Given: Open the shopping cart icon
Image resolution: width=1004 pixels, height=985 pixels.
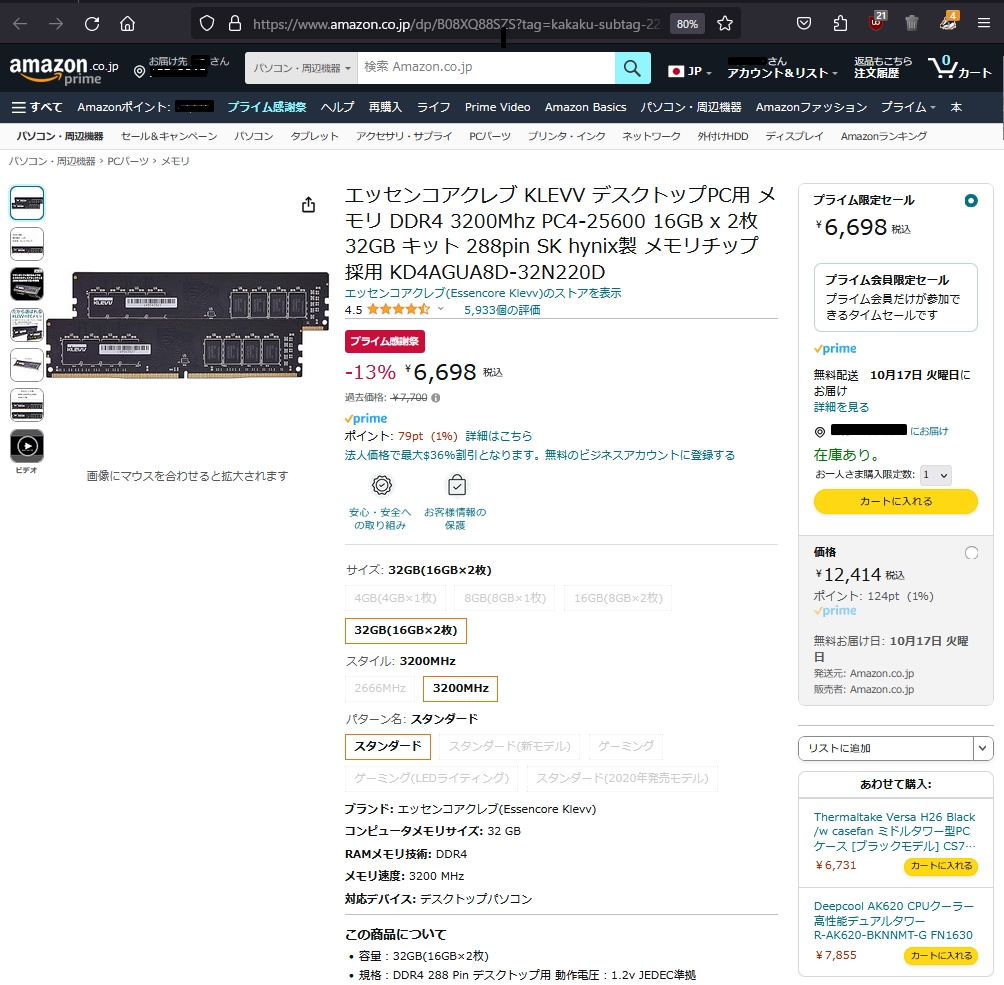Looking at the screenshot, I should point(944,68).
